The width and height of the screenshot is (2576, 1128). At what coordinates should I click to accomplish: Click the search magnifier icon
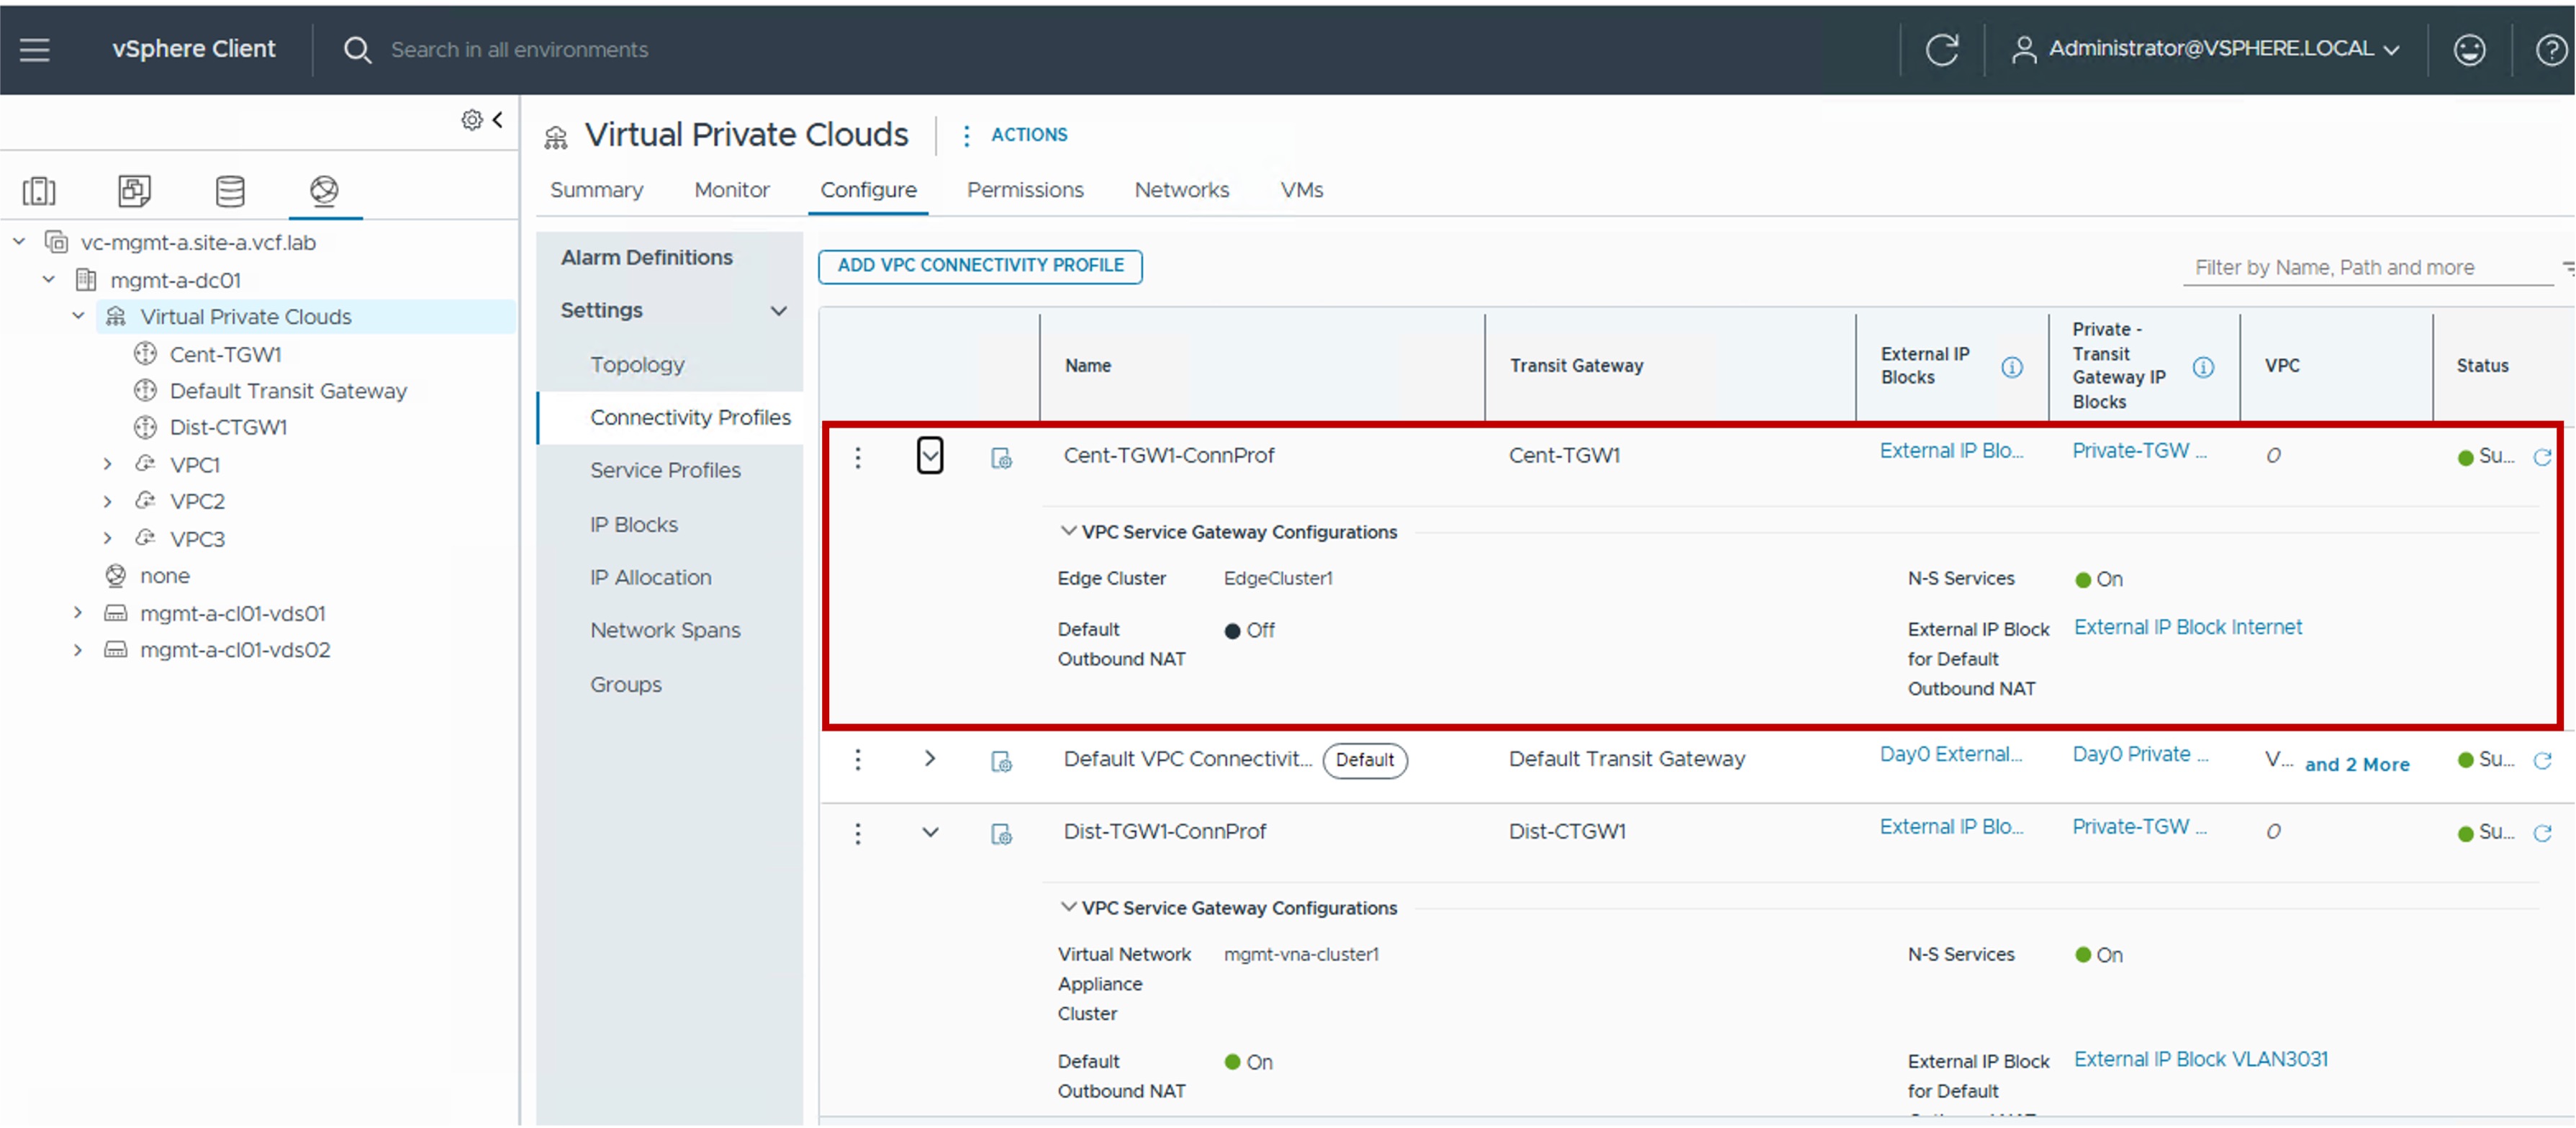[357, 49]
